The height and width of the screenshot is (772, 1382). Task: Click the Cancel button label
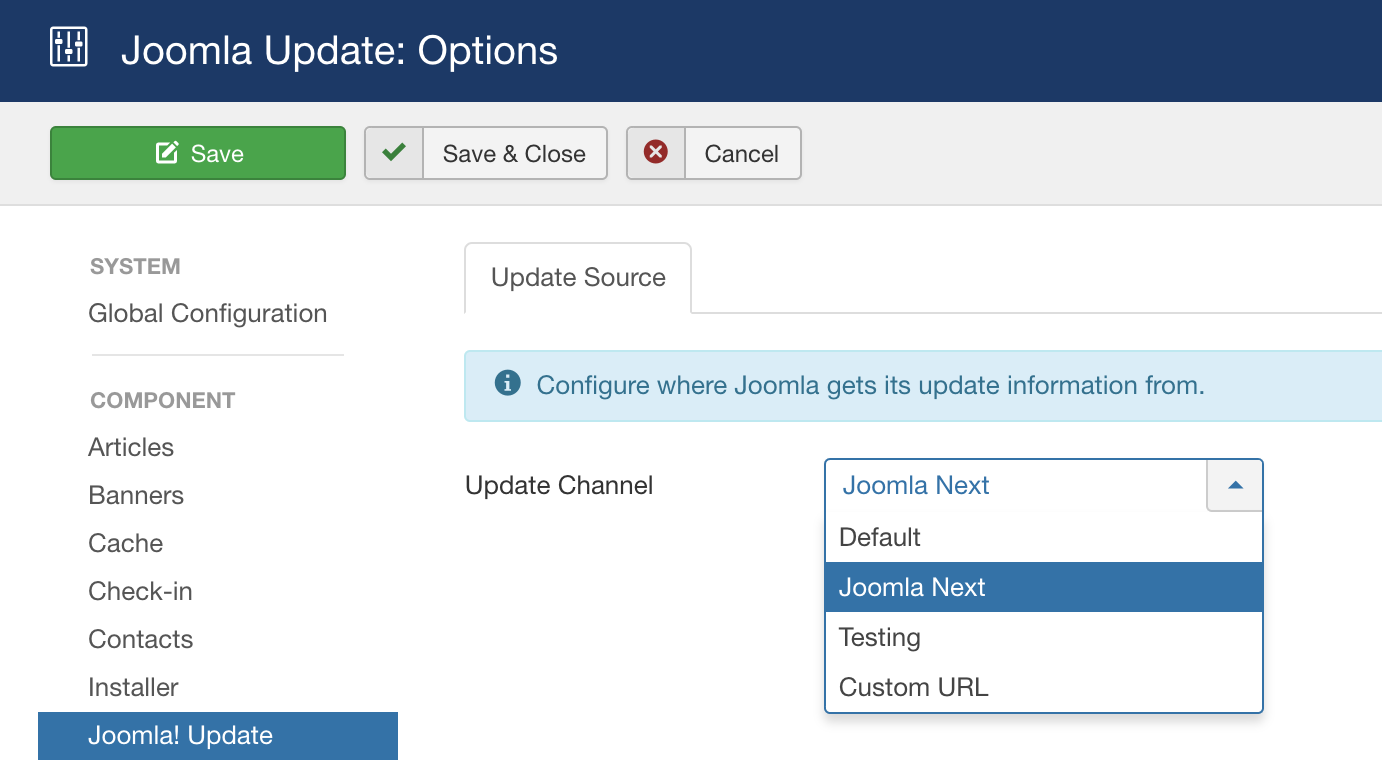742,153
